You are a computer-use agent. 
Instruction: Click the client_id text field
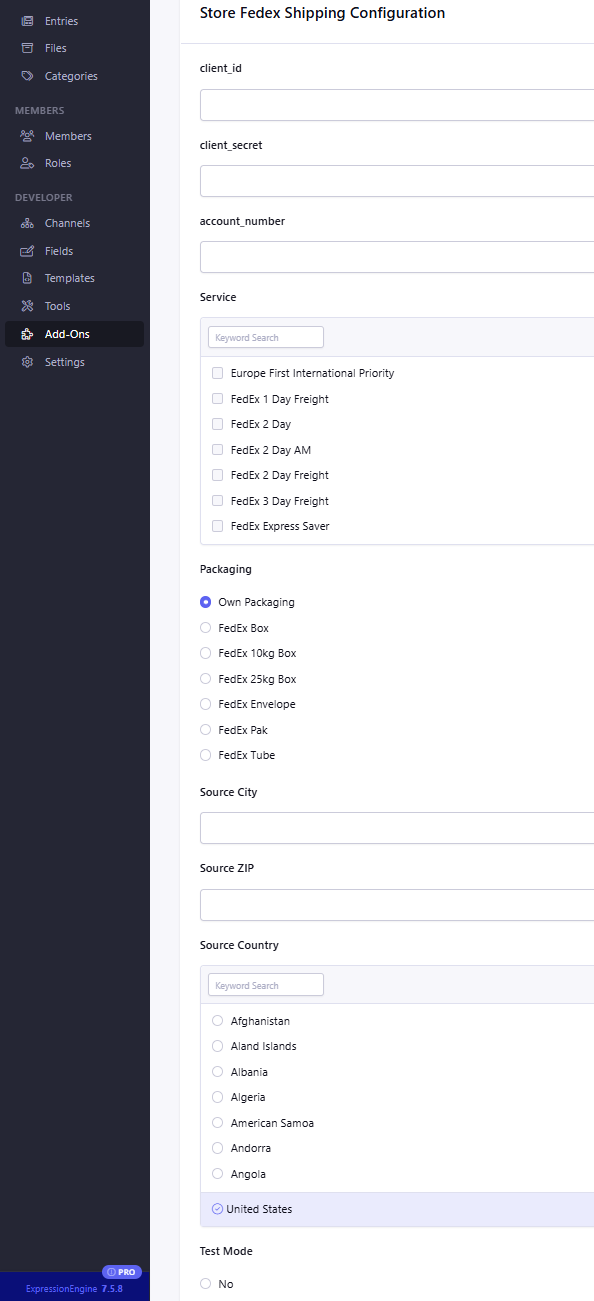[x=397, y=105]
